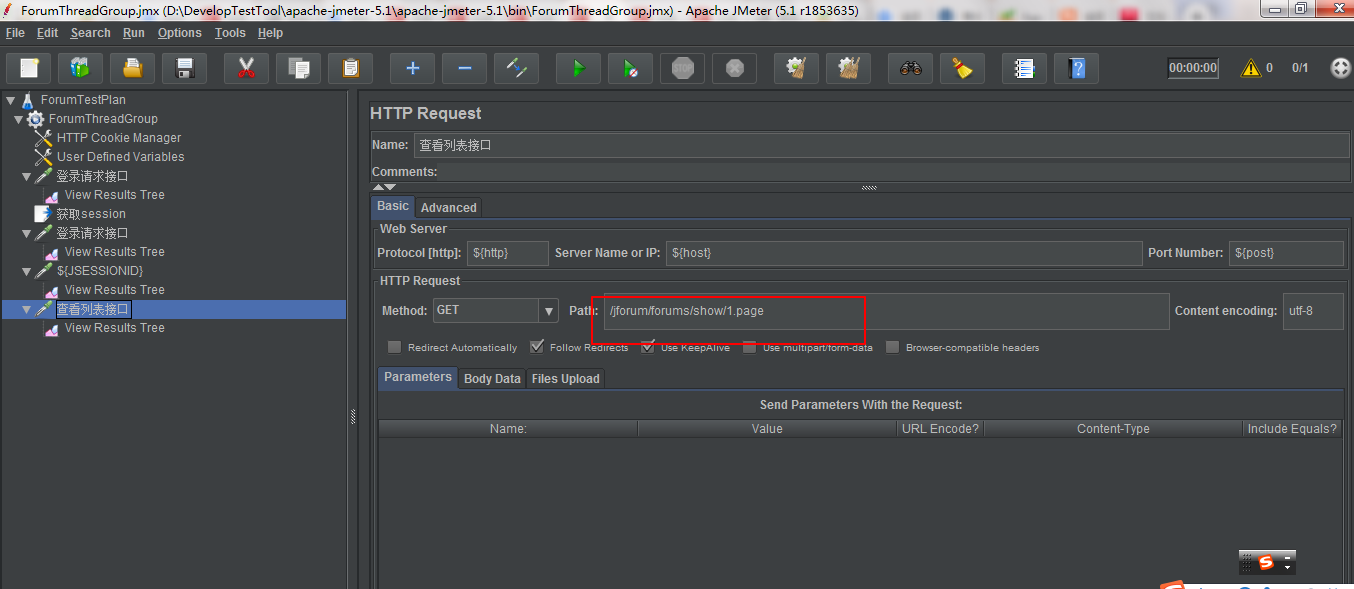Start test with no pauses icon
The width and height of the screenshot is (1354, 589).
coord(630,68)
